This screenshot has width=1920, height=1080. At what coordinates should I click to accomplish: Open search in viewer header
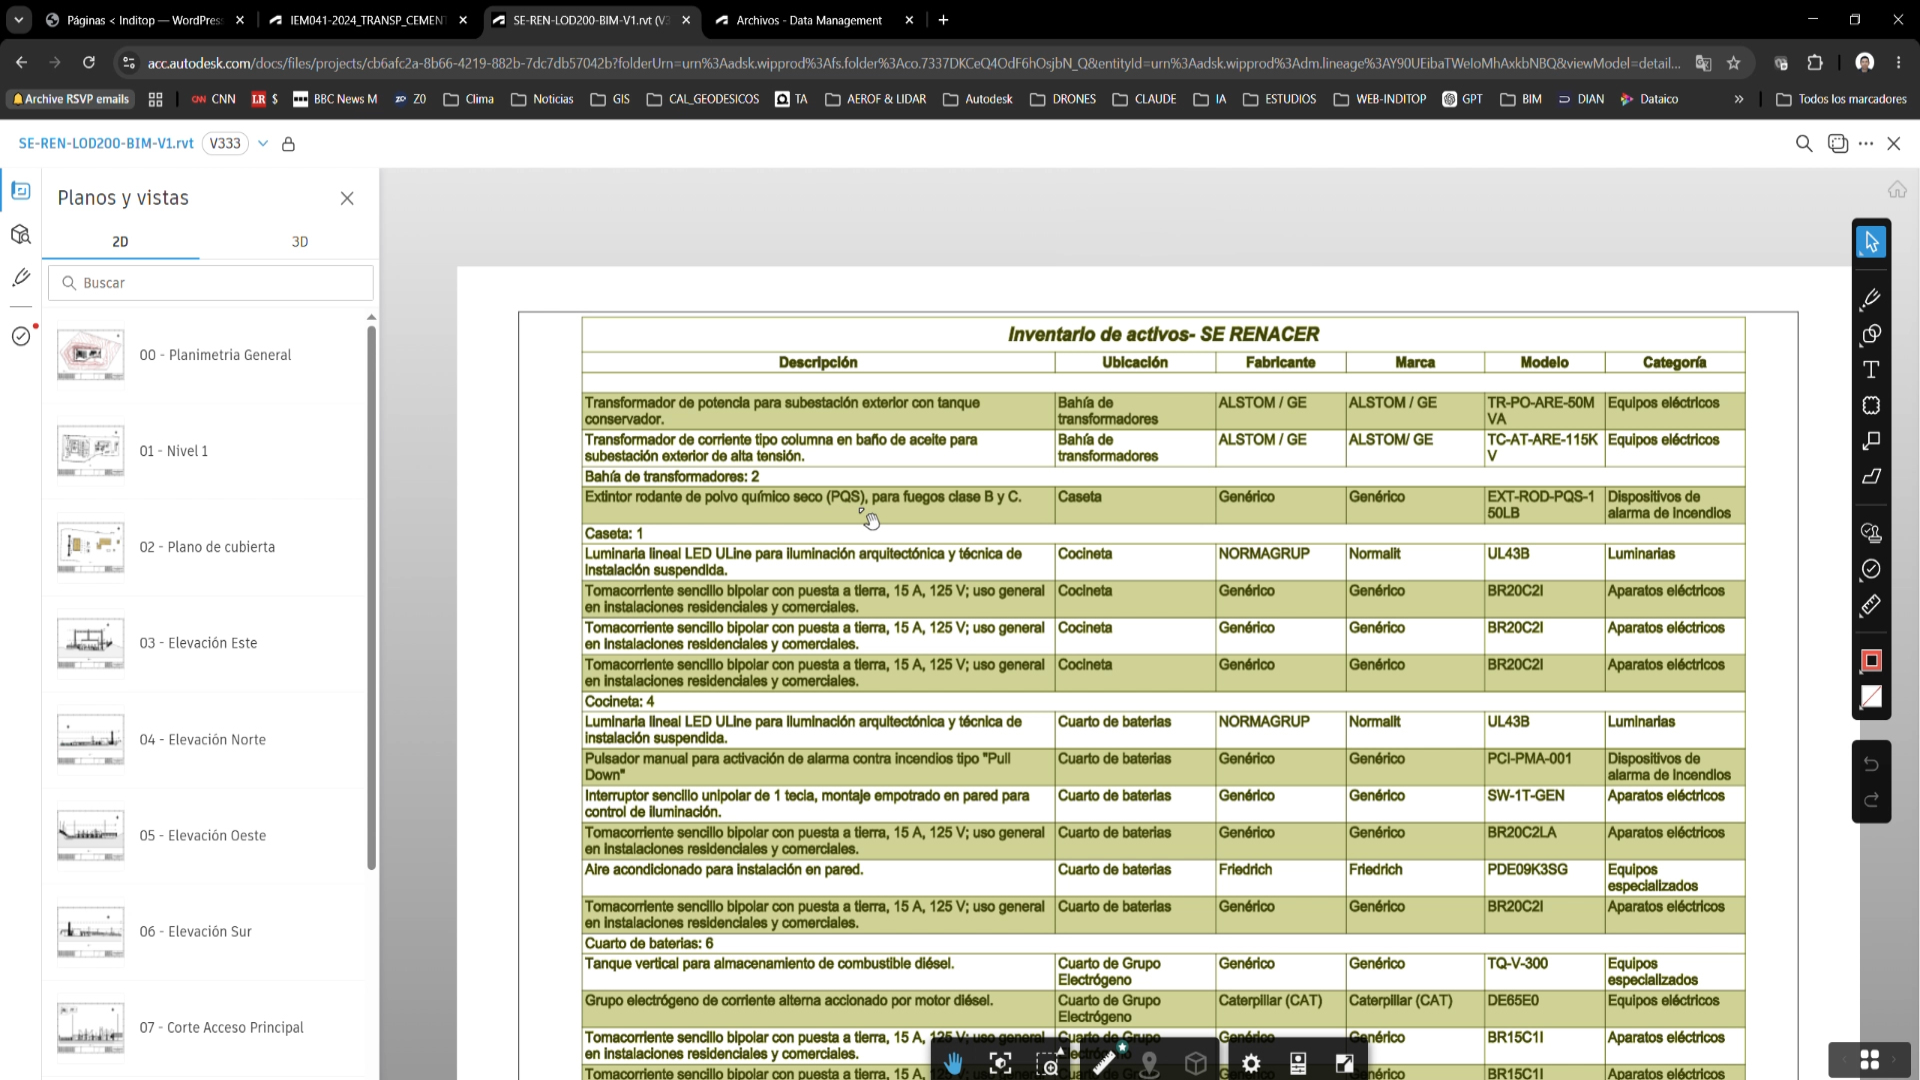tap(1804, 144)
